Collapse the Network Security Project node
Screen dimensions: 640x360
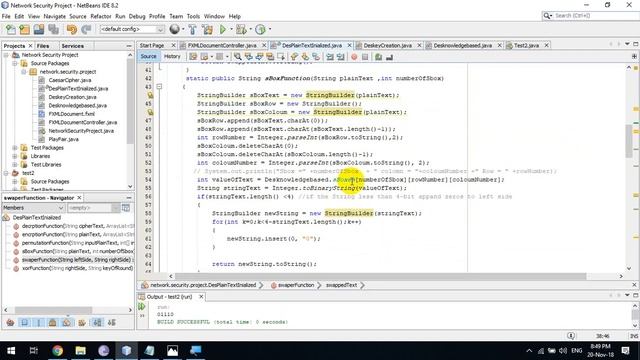pos(6,55)
